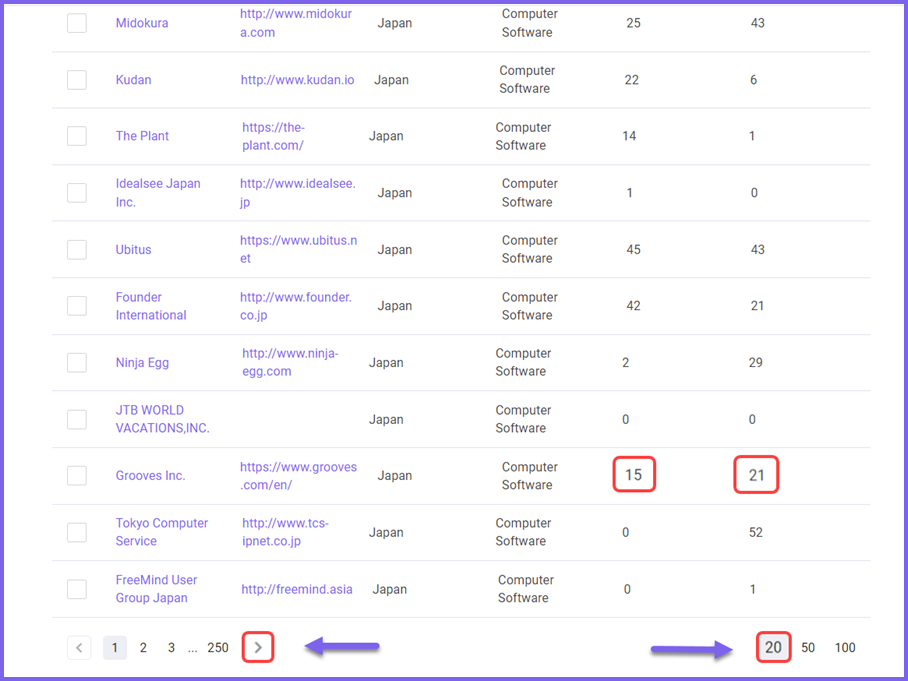908x681 pixels.
Task: Check the box next to The Plant
Action: (77, 136)
